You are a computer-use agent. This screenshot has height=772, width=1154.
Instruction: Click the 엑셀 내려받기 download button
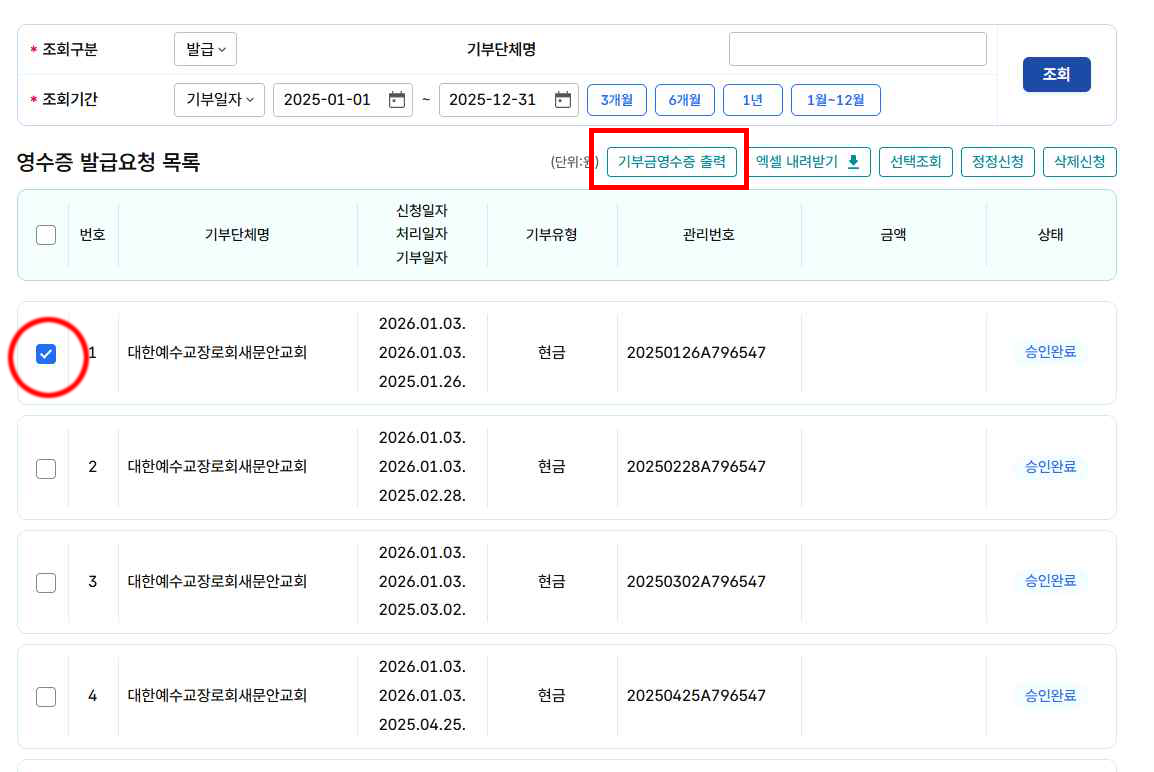point(808,162)
